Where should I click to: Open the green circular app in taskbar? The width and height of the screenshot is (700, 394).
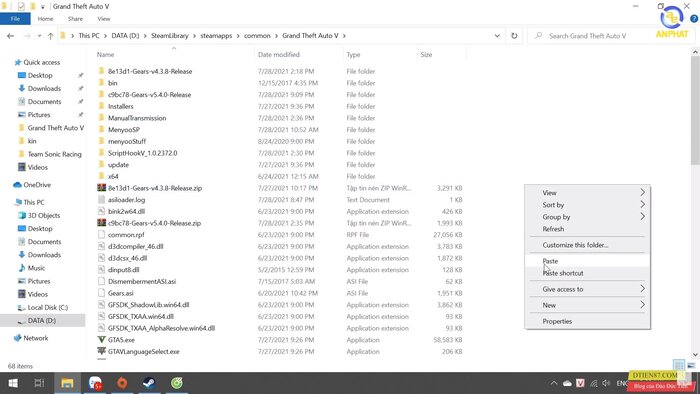point(177,383)
